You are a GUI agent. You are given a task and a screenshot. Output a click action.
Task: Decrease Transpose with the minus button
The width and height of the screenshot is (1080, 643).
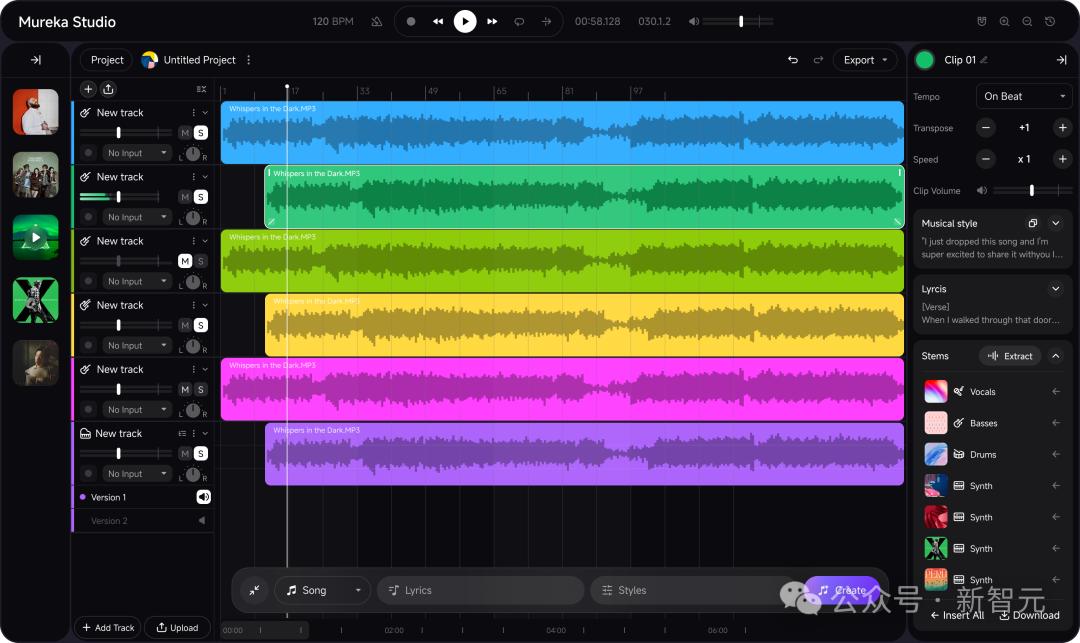986,128
